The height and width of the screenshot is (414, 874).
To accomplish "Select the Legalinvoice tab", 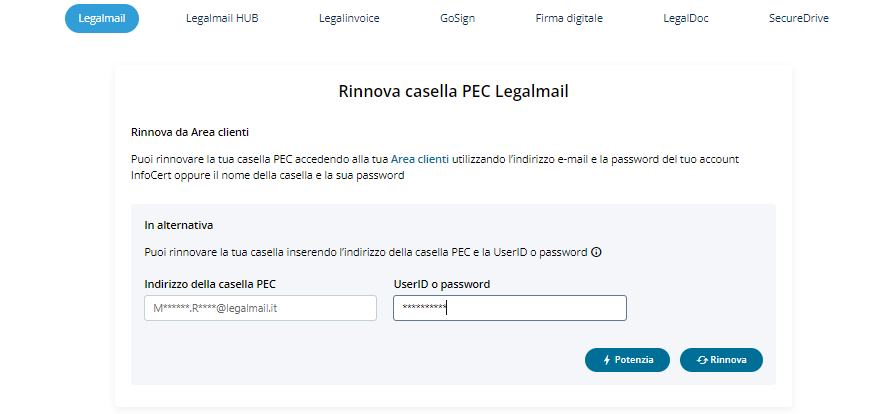I will pyautogui.click(x=349, y=18).
